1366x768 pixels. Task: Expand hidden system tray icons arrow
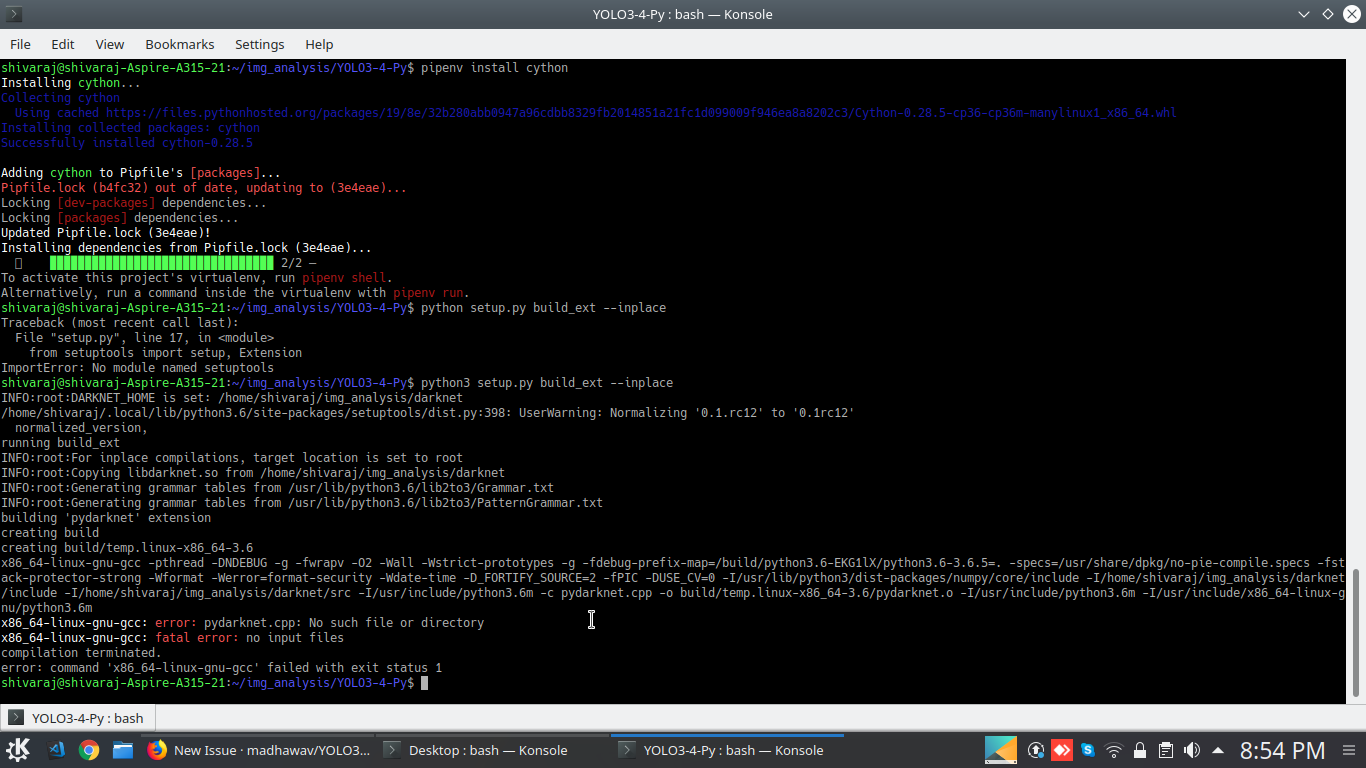[x=1218, y=750]
